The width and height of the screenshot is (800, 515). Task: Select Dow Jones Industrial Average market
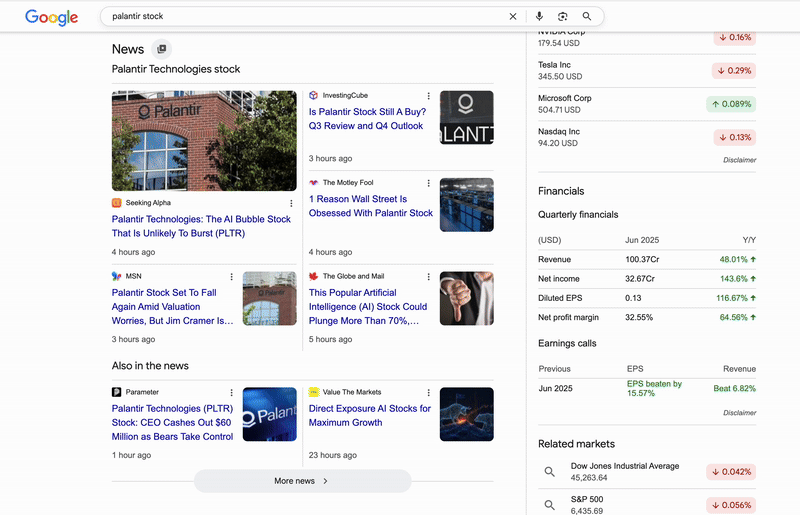click(x=647, y=472)
